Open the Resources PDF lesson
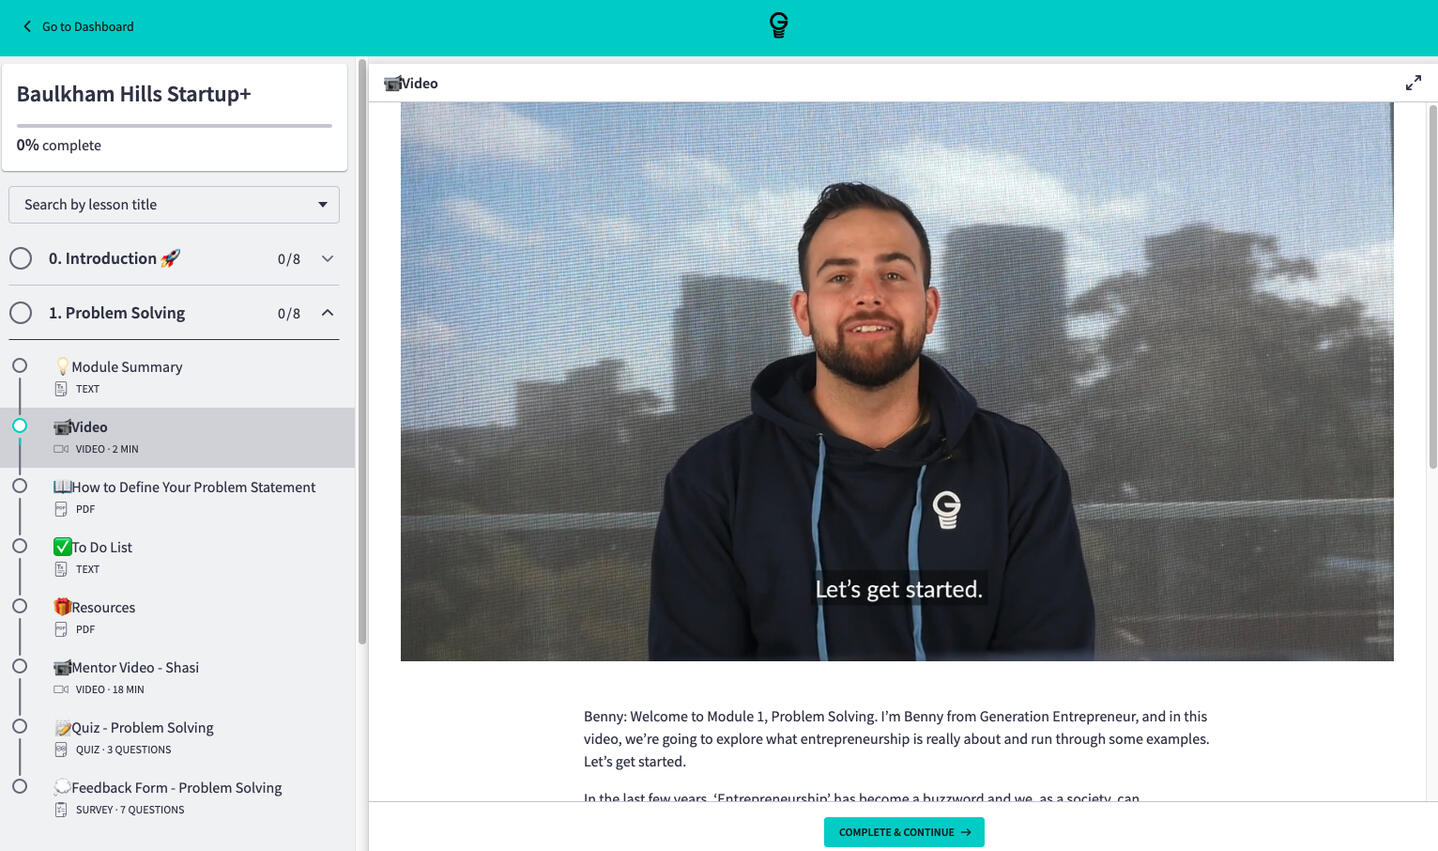This screenshot has height=851, width=1438. 103,608
